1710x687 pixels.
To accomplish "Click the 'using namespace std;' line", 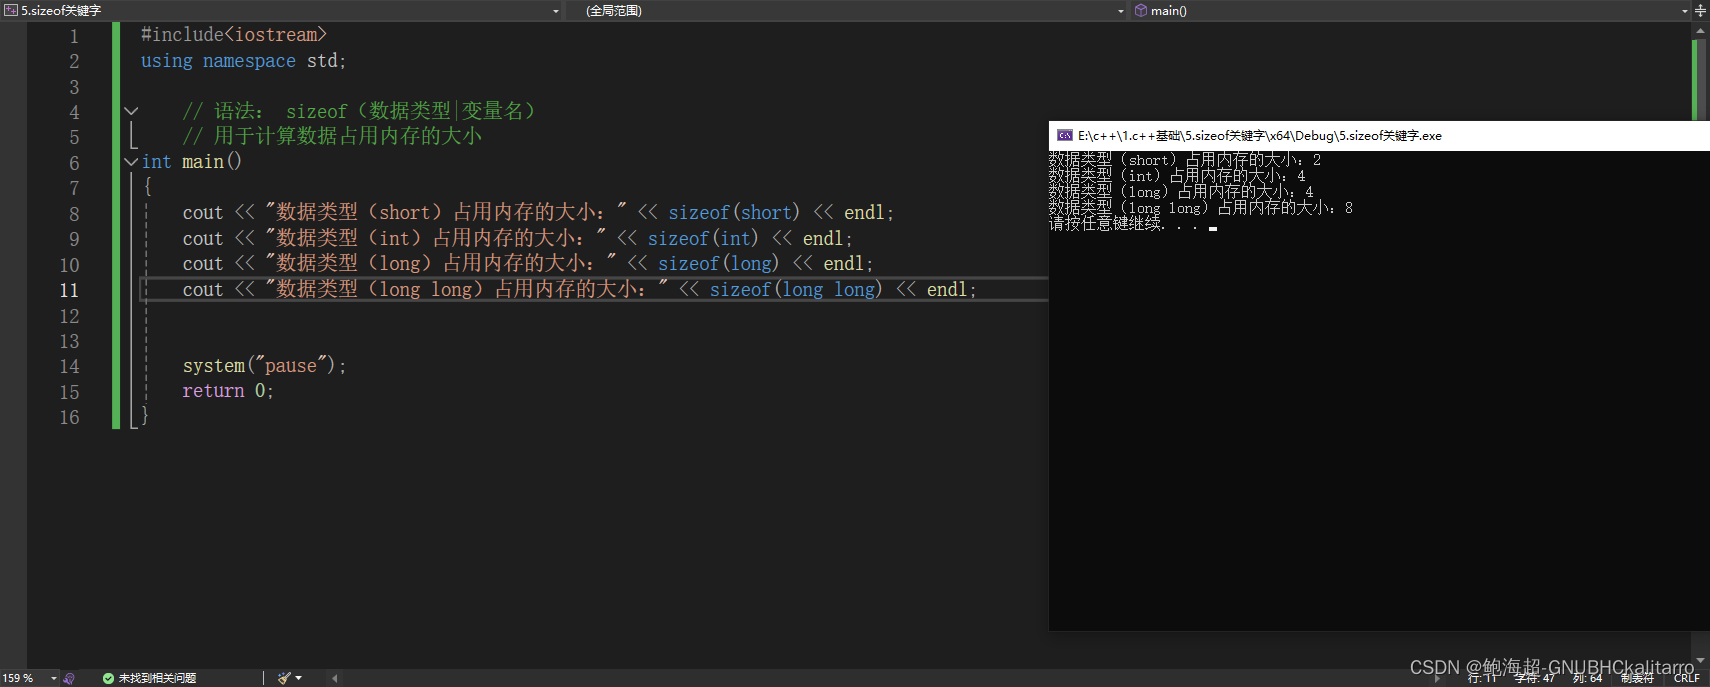I will [243, 61].
